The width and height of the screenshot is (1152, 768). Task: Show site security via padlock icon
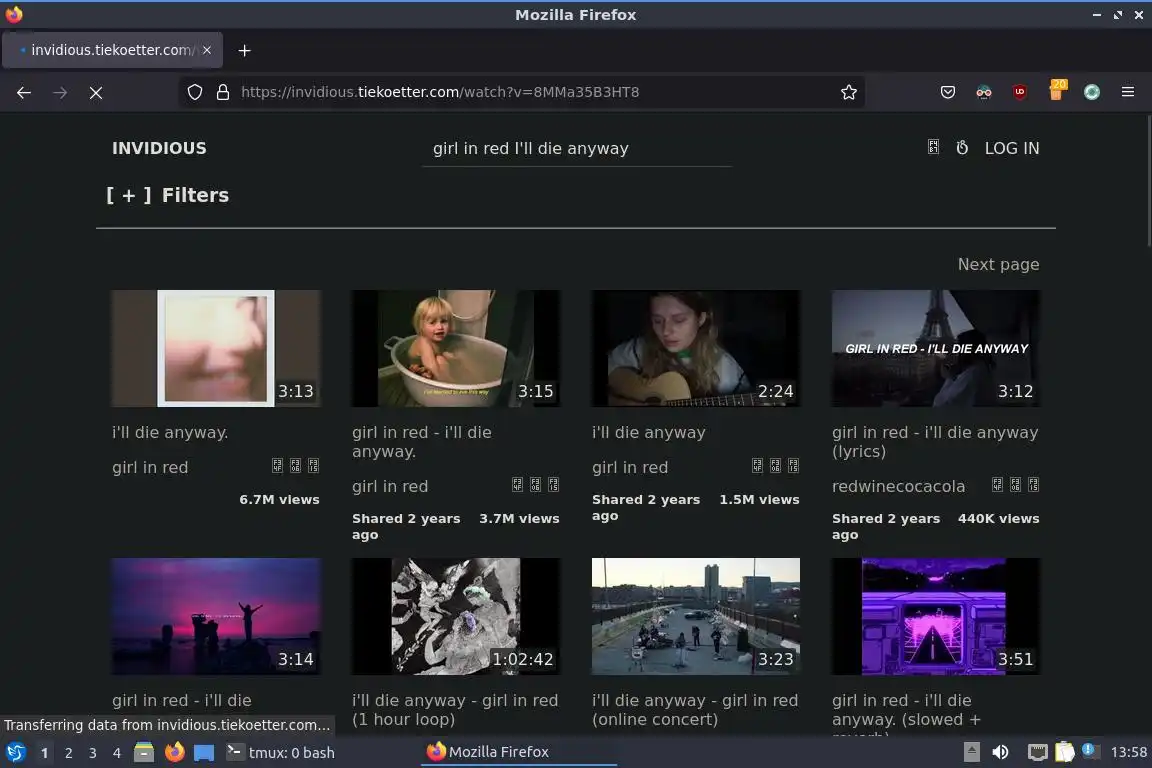pyautogui.click(x=223, y=92)
